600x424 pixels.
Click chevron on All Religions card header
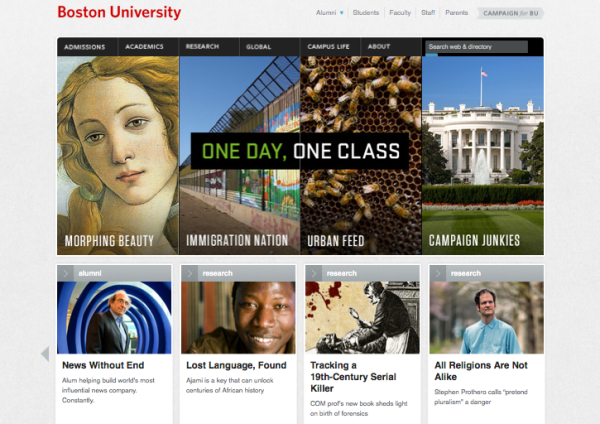click(x=438, y=273)
